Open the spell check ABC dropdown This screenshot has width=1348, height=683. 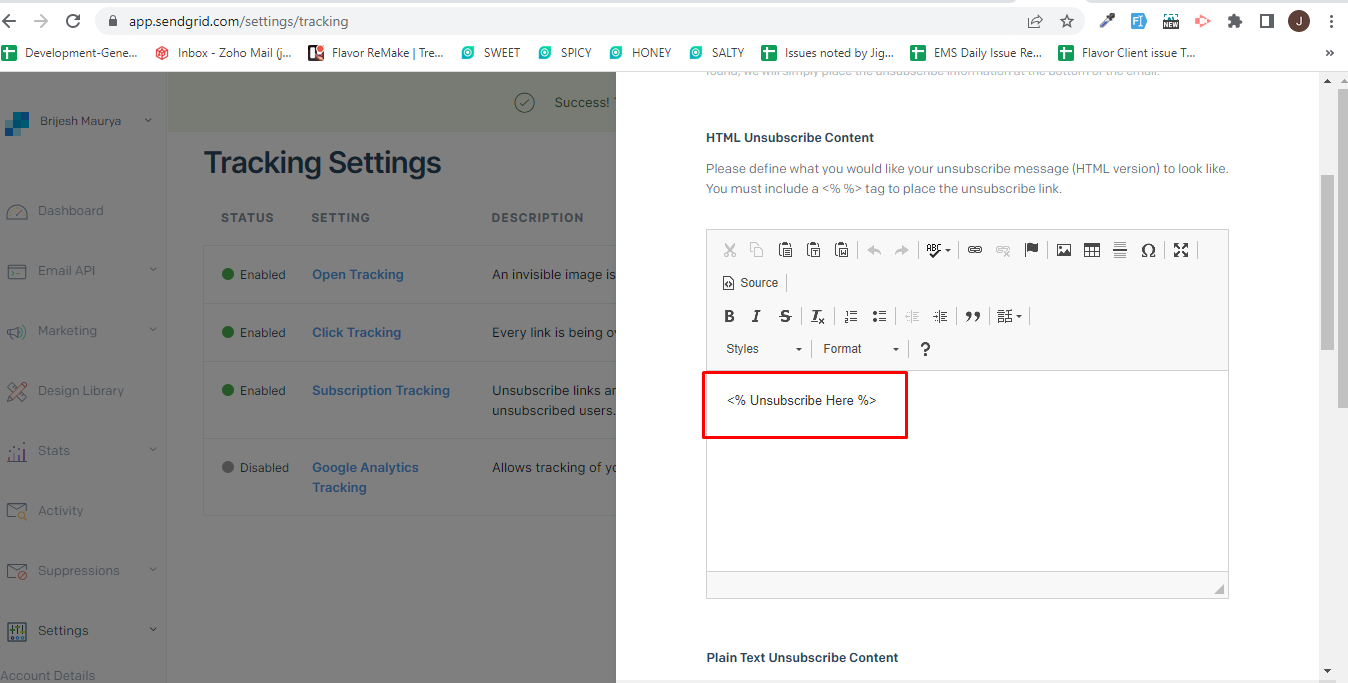pos(938,250)
